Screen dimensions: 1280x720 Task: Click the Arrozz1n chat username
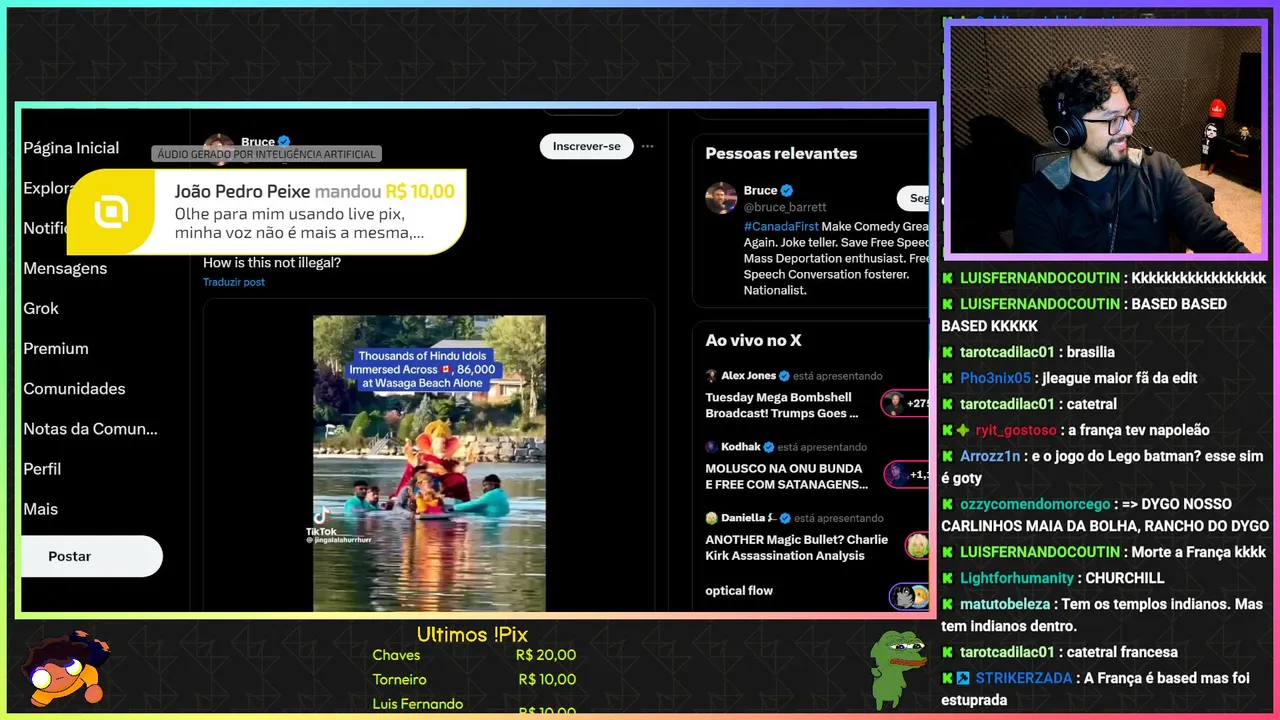(990, 456)
